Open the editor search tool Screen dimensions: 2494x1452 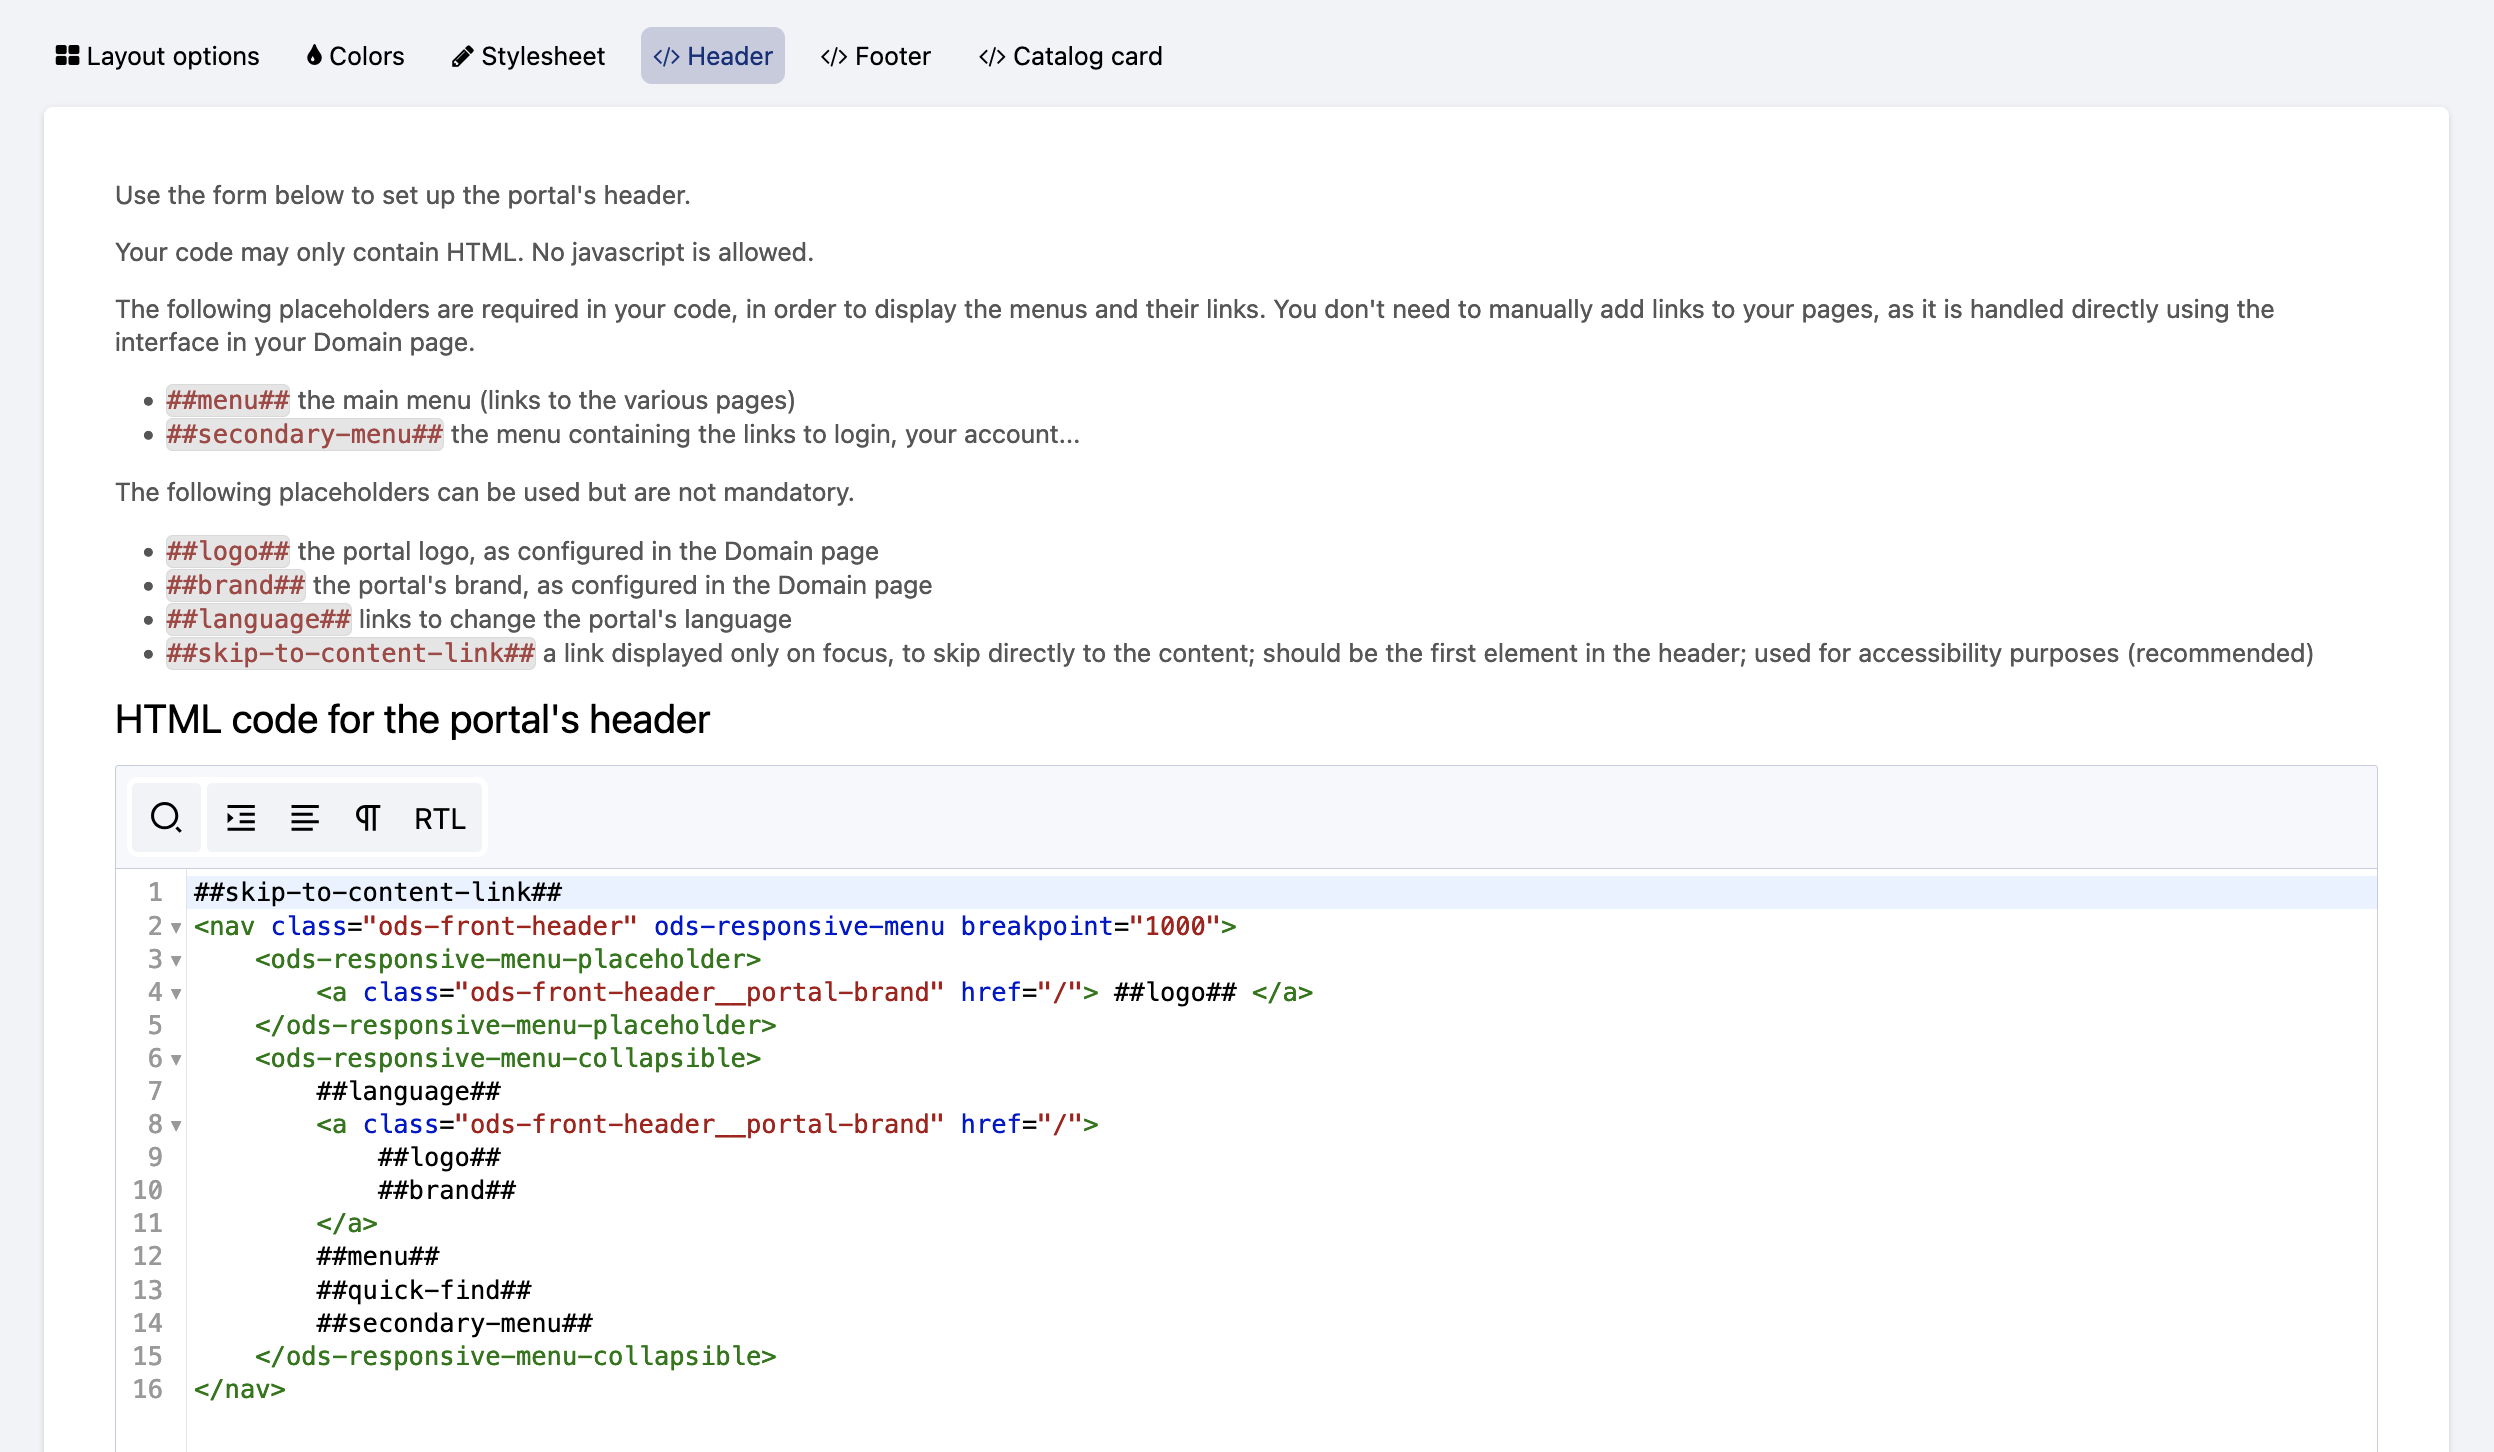click(166, 818)
